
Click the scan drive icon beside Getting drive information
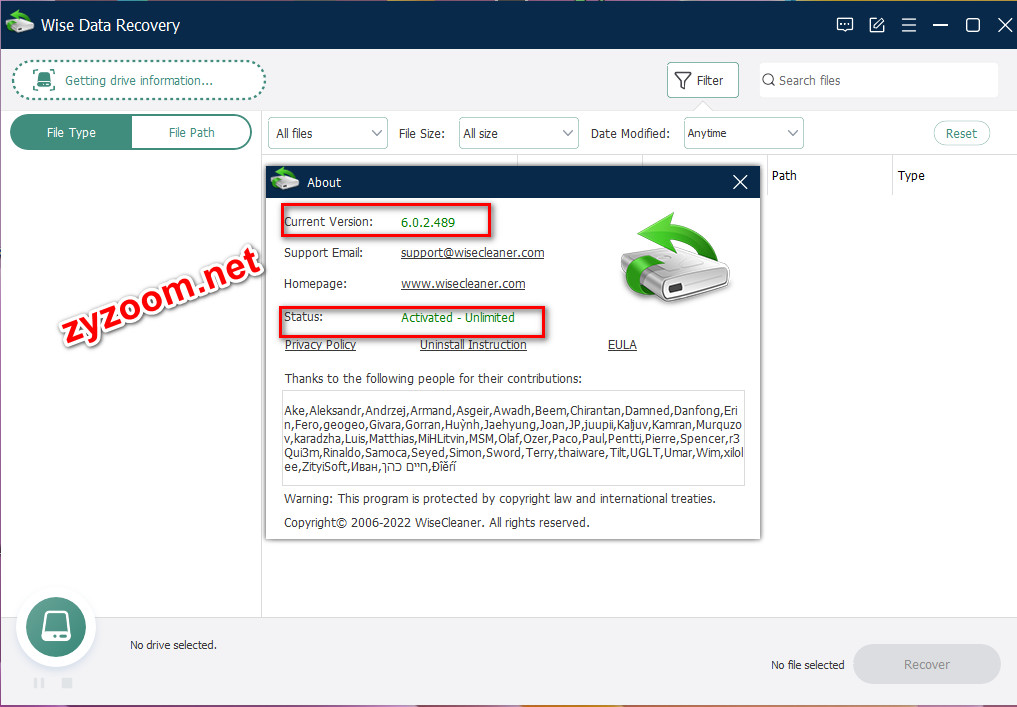43,80
